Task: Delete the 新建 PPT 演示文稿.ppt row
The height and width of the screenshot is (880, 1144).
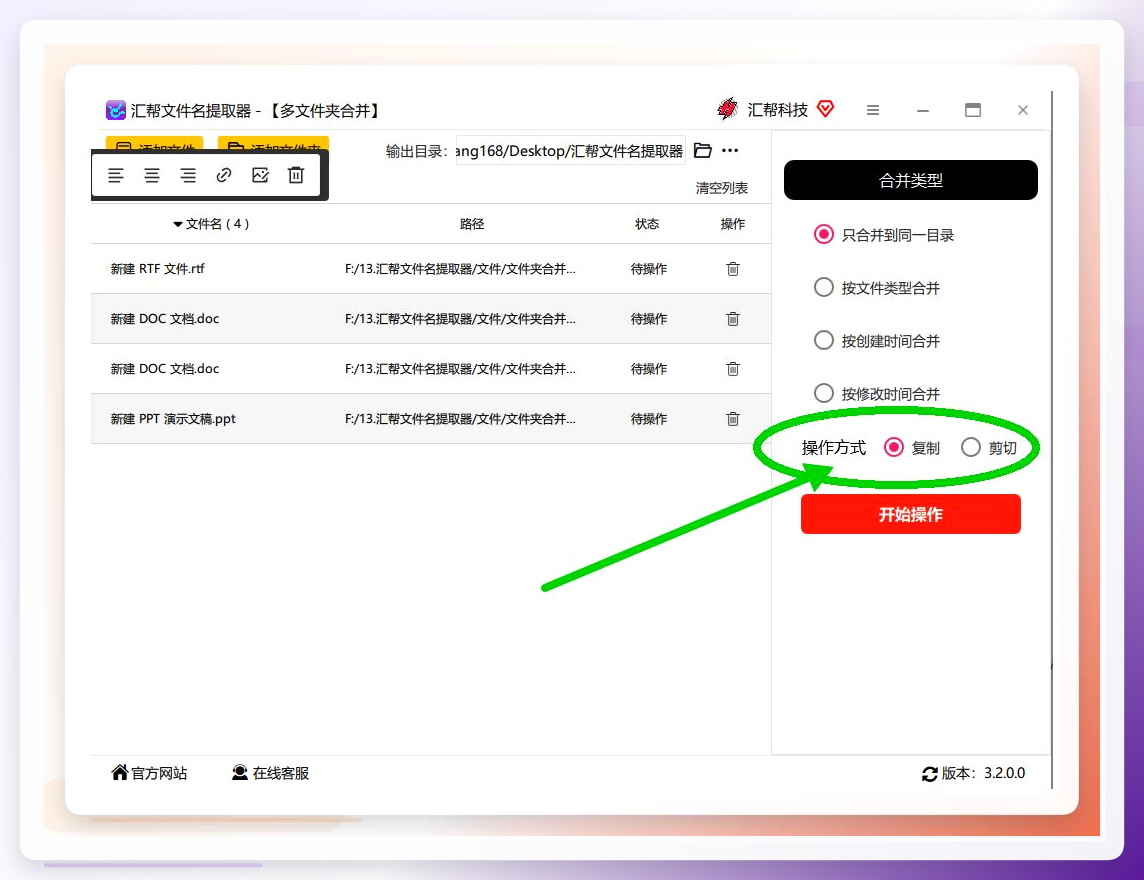Action: click(x=733, y=419)
